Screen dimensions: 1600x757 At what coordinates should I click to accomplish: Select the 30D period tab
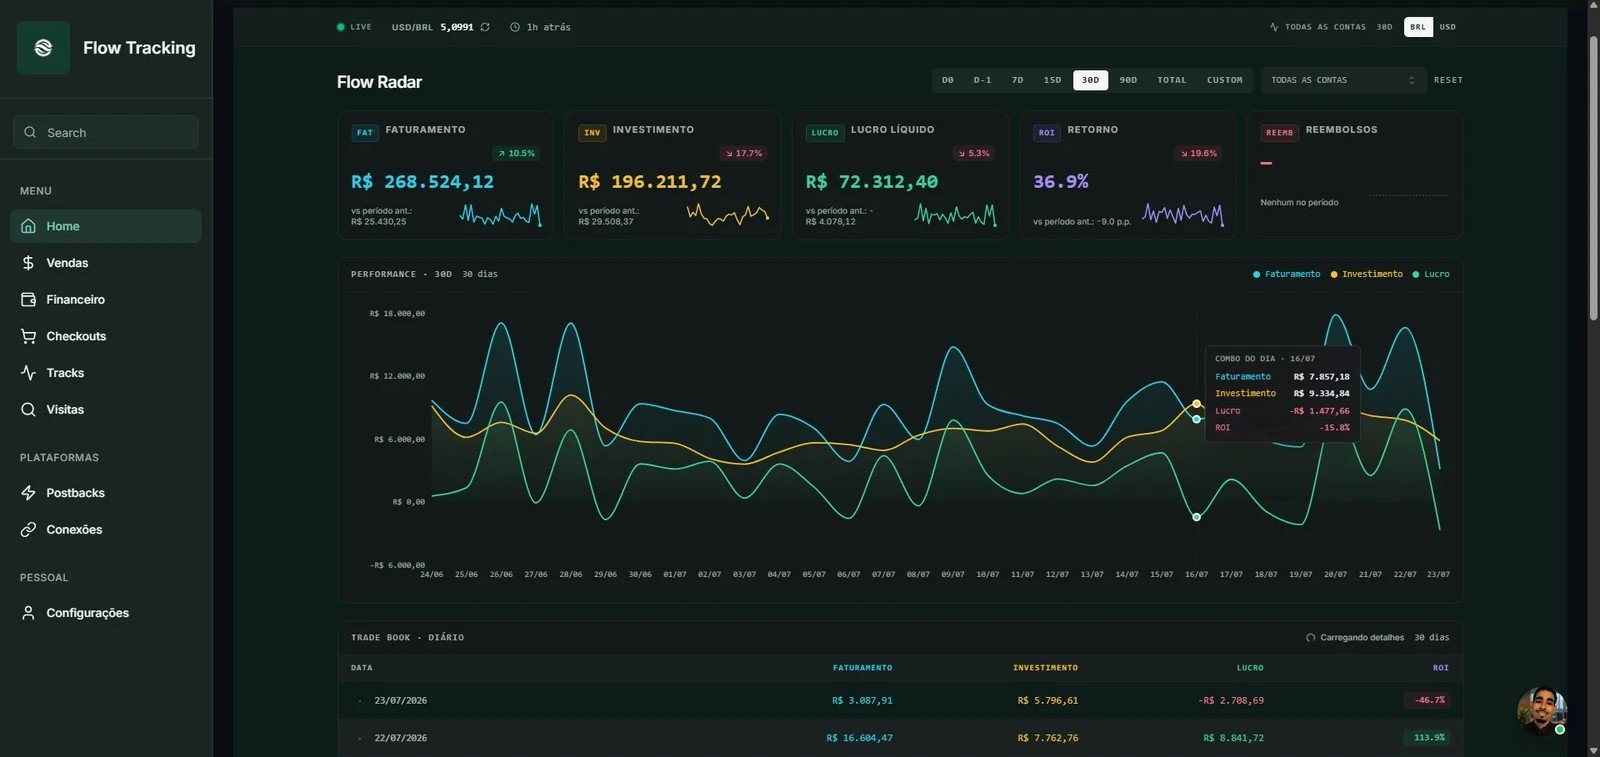click(x=1091, y=80)
